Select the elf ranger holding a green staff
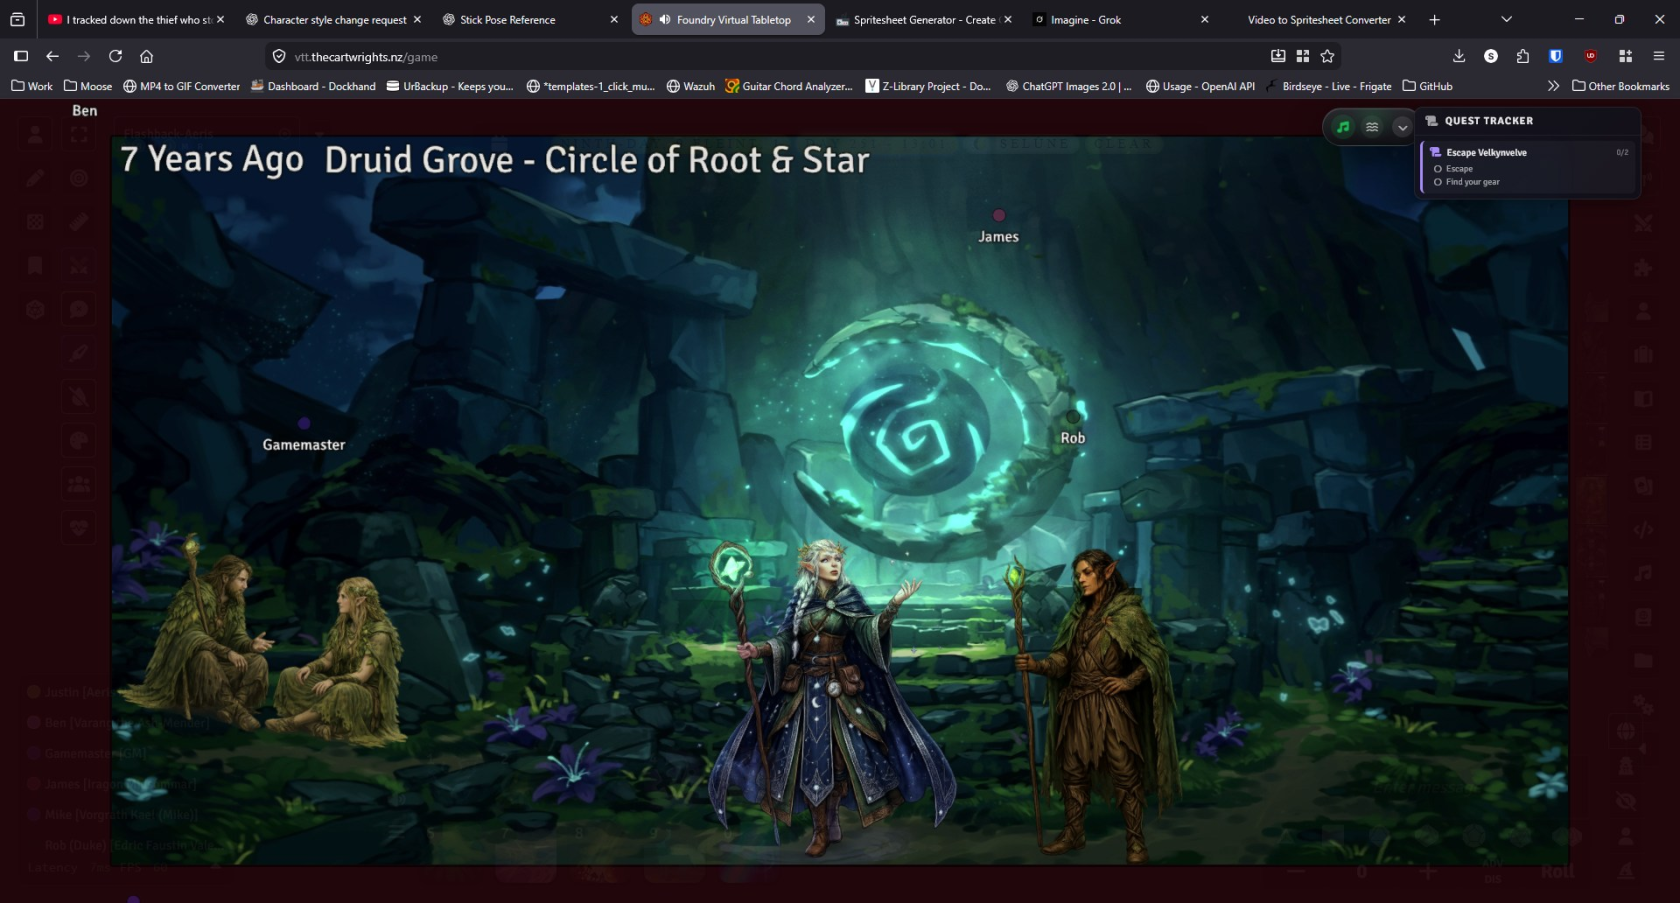The image size is (1680, 903). 1090,705
